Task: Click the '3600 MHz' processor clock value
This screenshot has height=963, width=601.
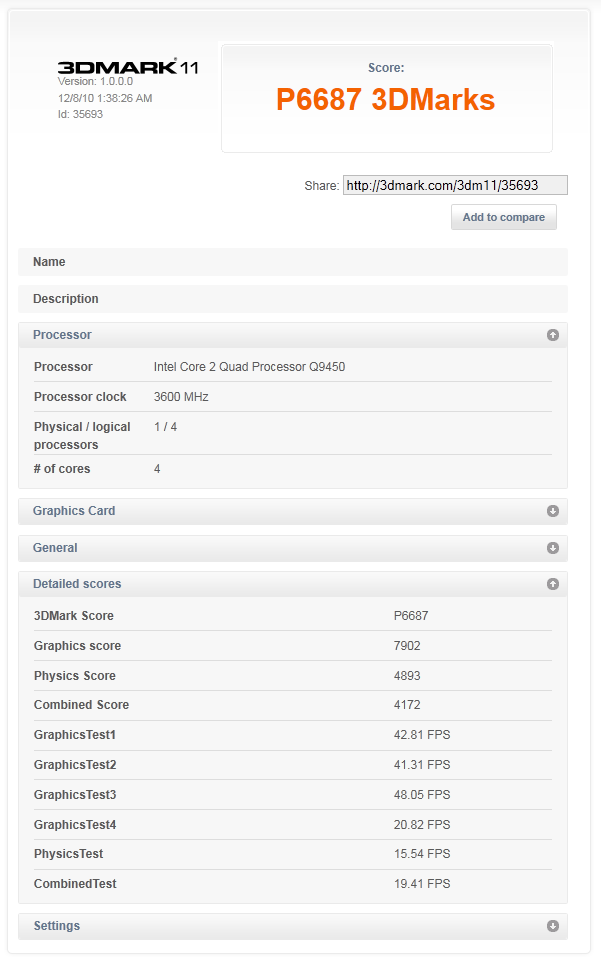Action: click(181, 397)
